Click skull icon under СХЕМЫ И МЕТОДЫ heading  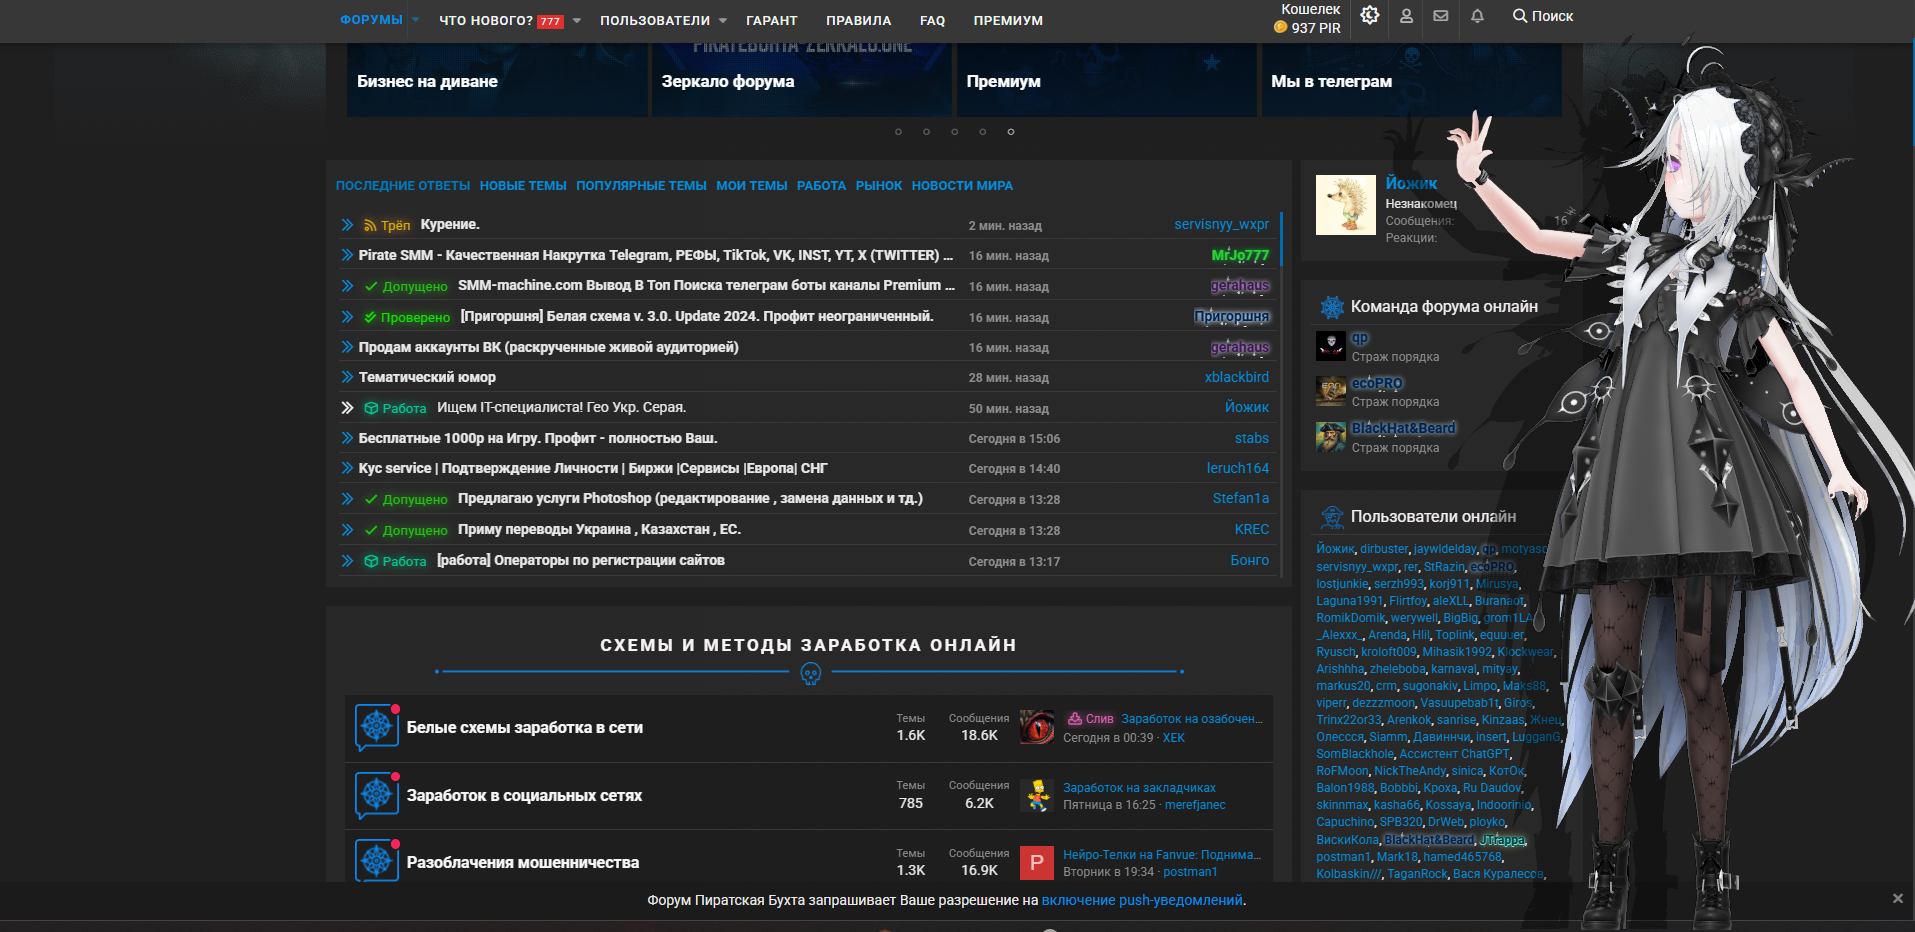(x=811, y=674)
